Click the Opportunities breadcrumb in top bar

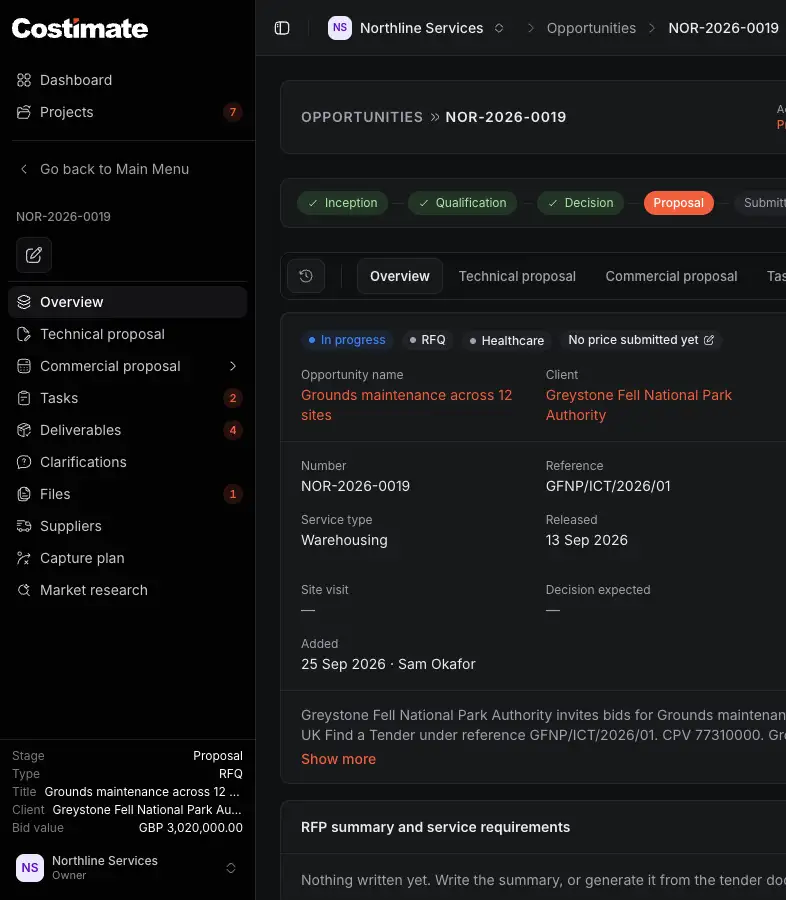[x=591, y=28]
